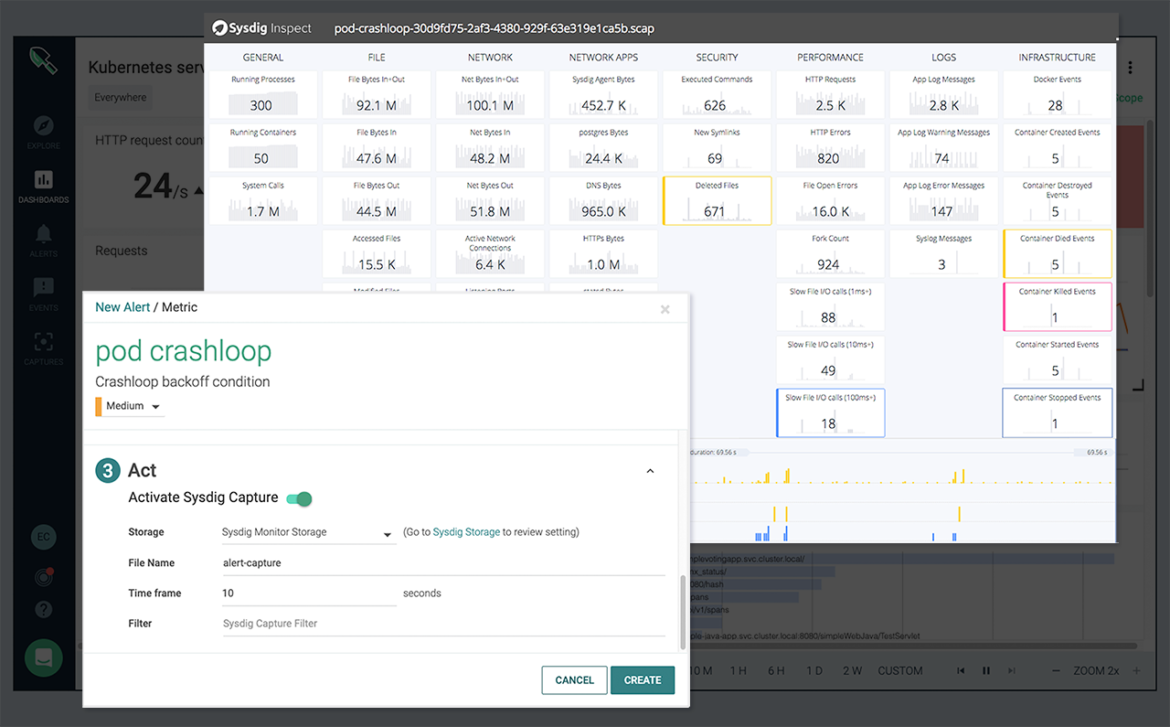The width and height of the screenshot is (1170, 727).
Task: Click the CREATE button
Action: click(x=642, y=680)
